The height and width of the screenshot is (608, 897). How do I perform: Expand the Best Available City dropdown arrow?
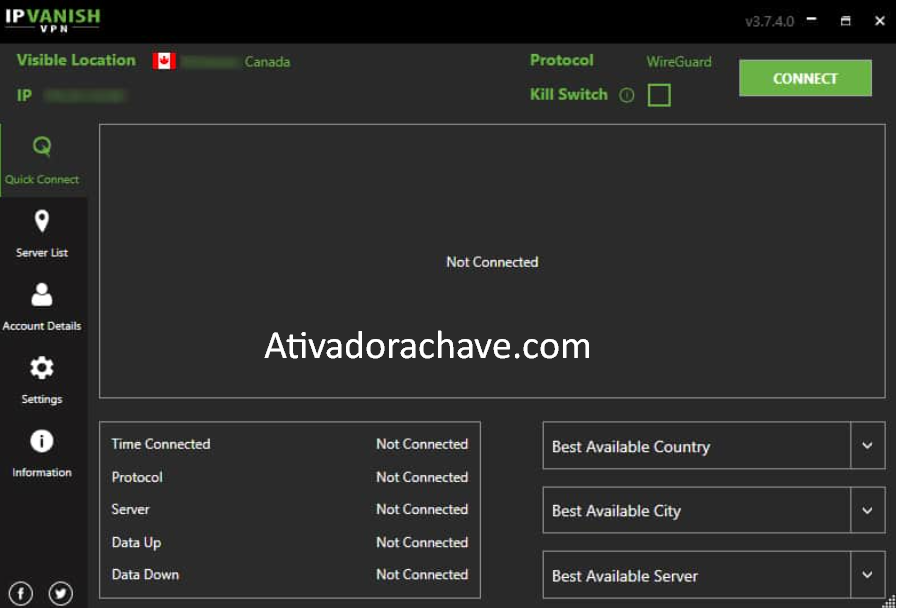click(x=867, y=510)
